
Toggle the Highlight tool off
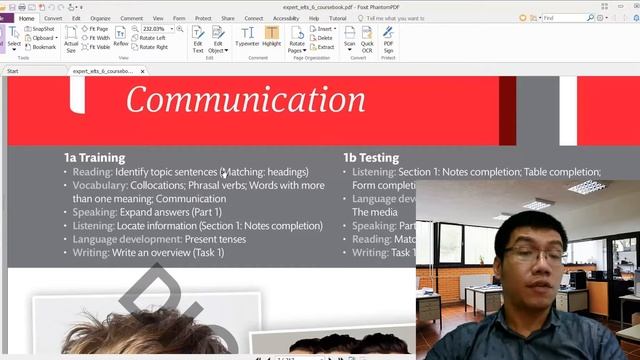click(271, 36)
